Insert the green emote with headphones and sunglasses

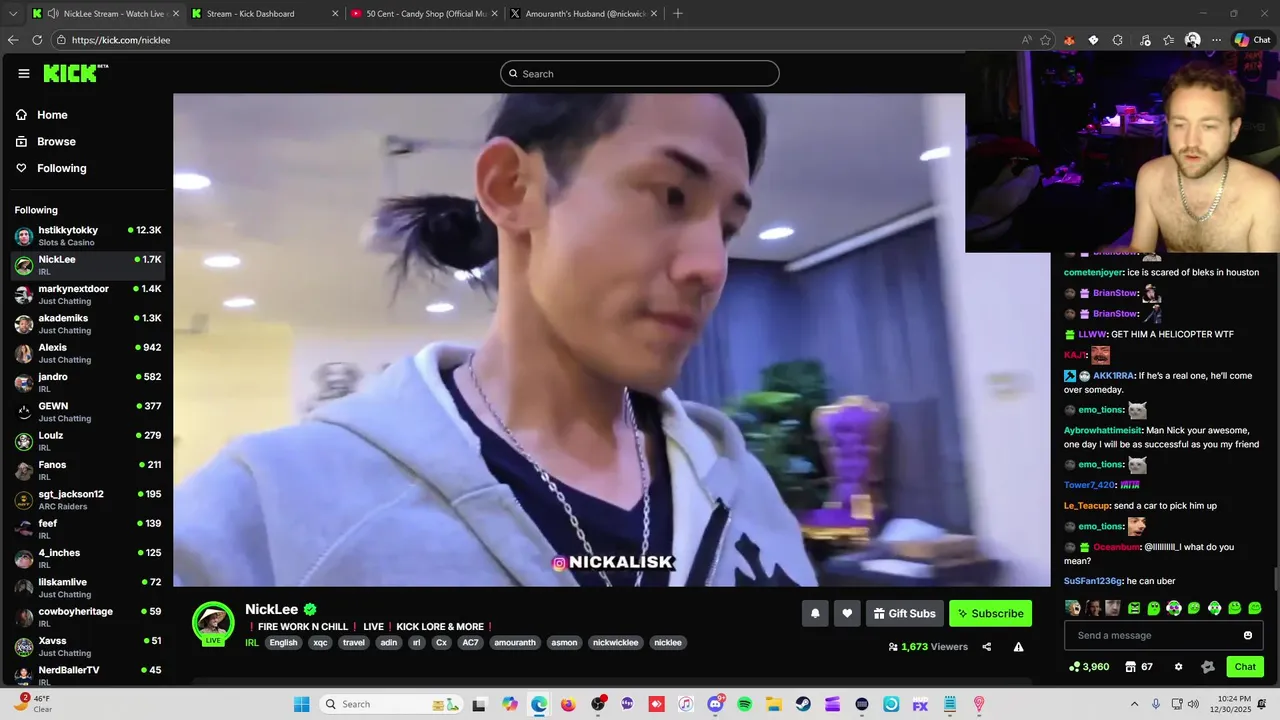pyautogui.click(x=1174, y=608)
